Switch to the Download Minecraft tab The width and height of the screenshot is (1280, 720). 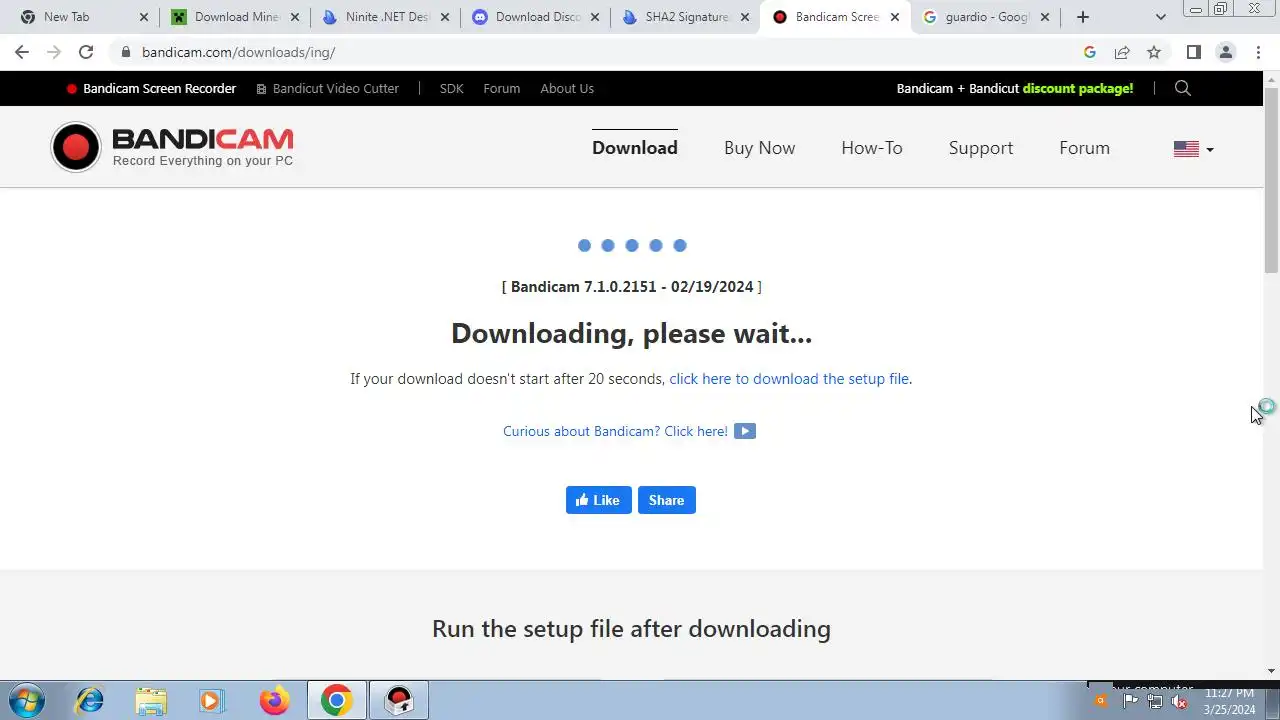[237, 17]
